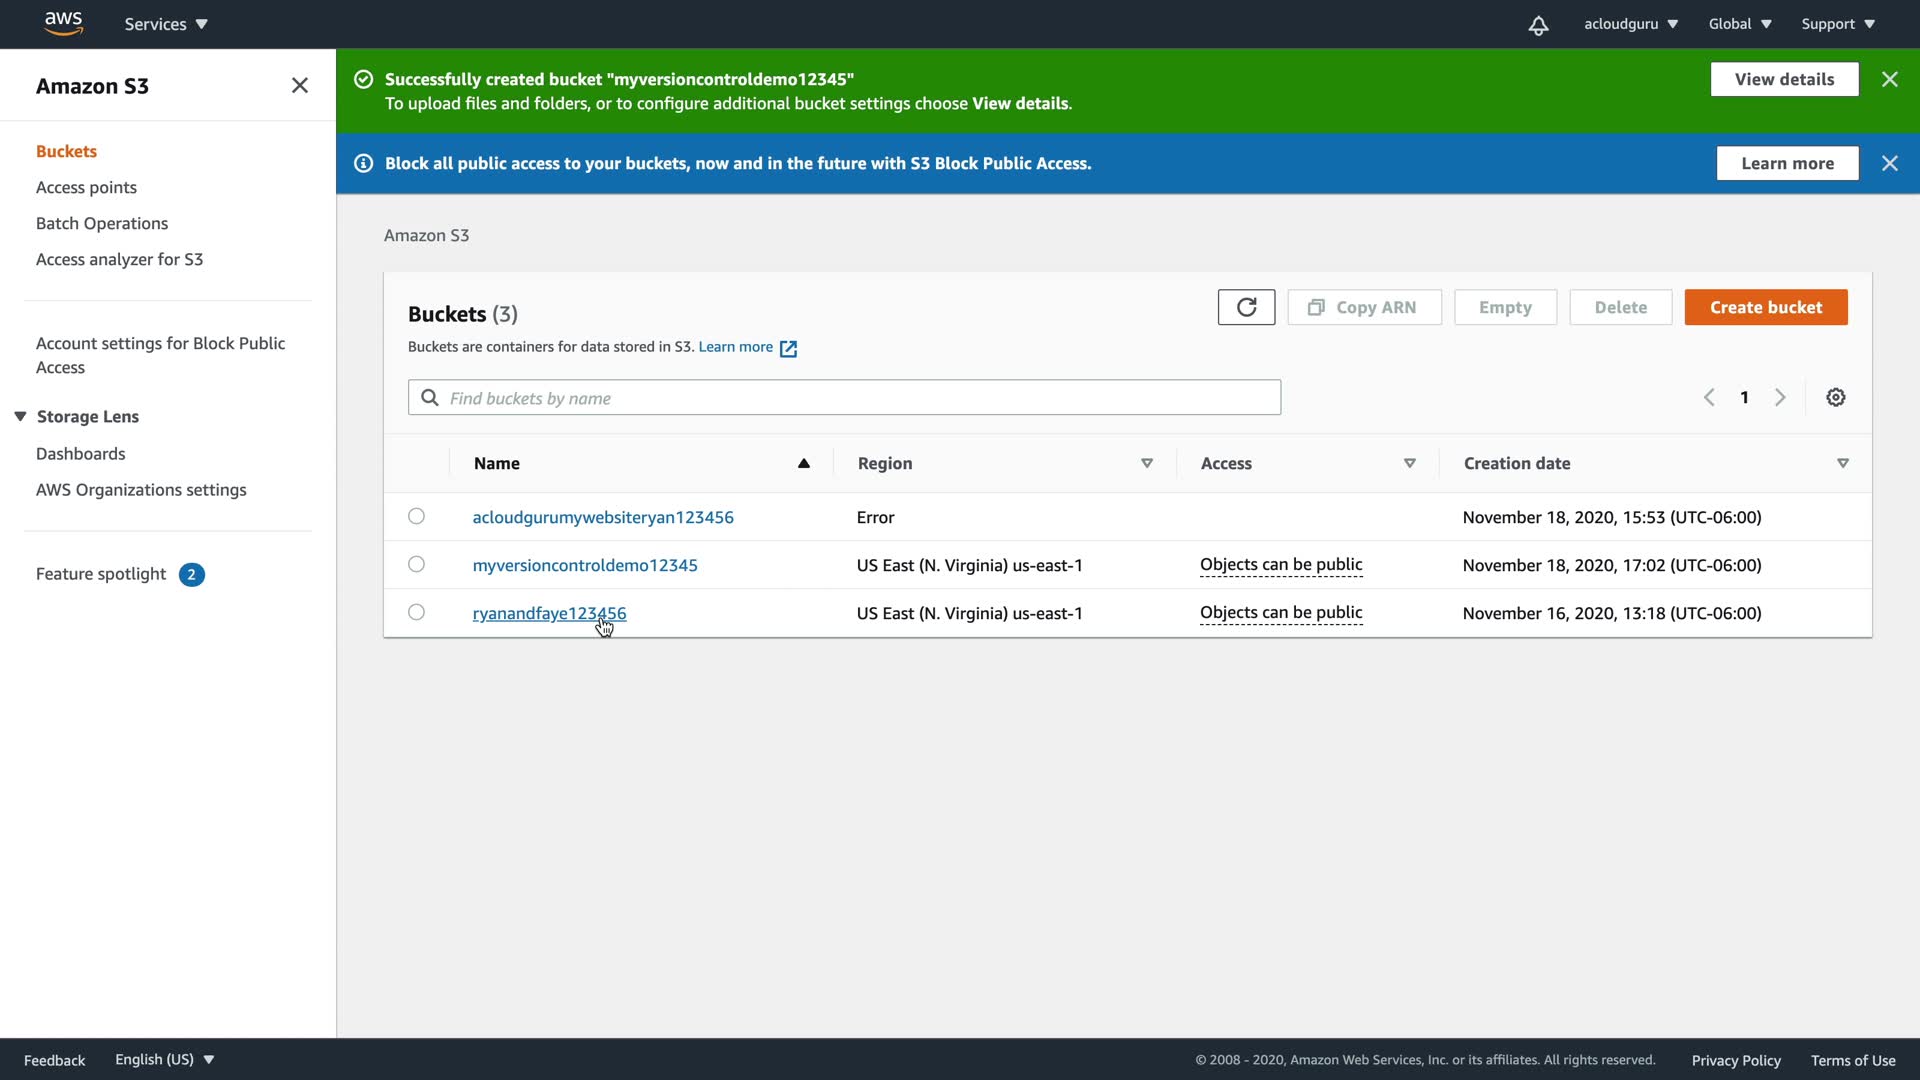Open the English (US) language dropdown
1920x1080 pixels.
click(164, 1059)
